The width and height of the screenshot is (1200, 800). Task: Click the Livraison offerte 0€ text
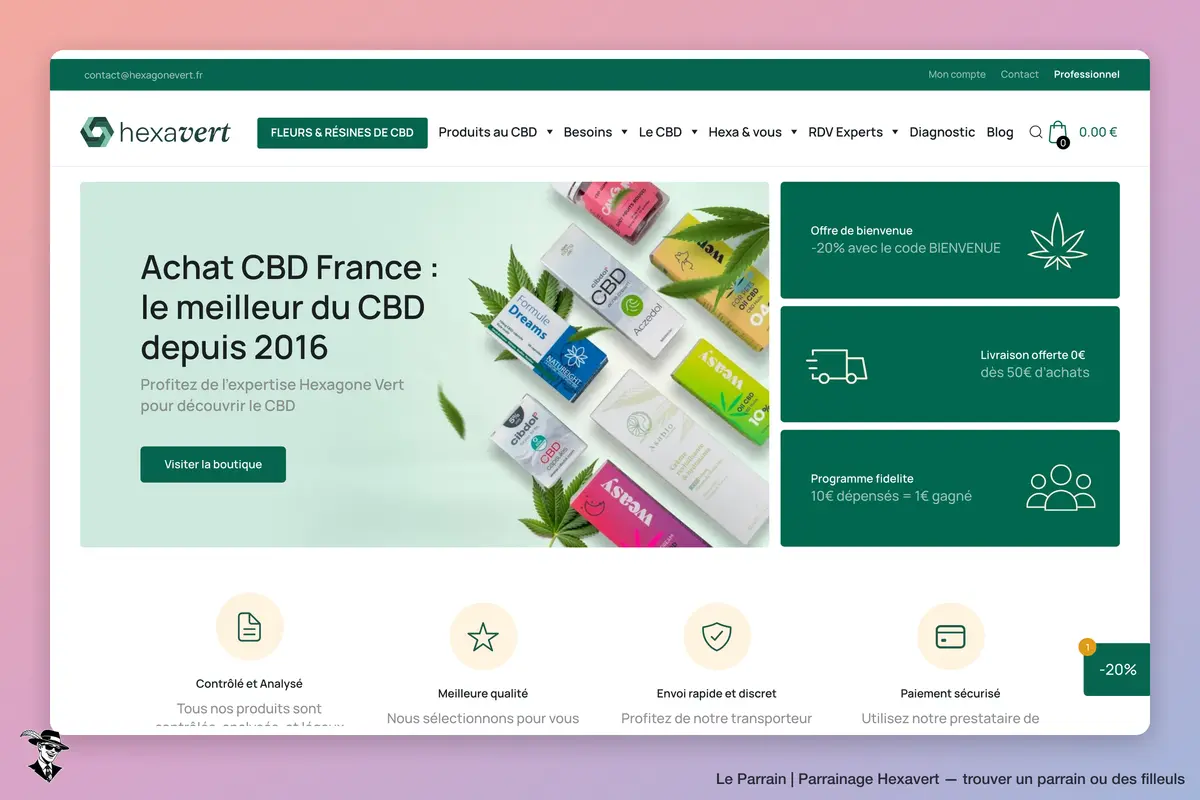pos(1033,355)
